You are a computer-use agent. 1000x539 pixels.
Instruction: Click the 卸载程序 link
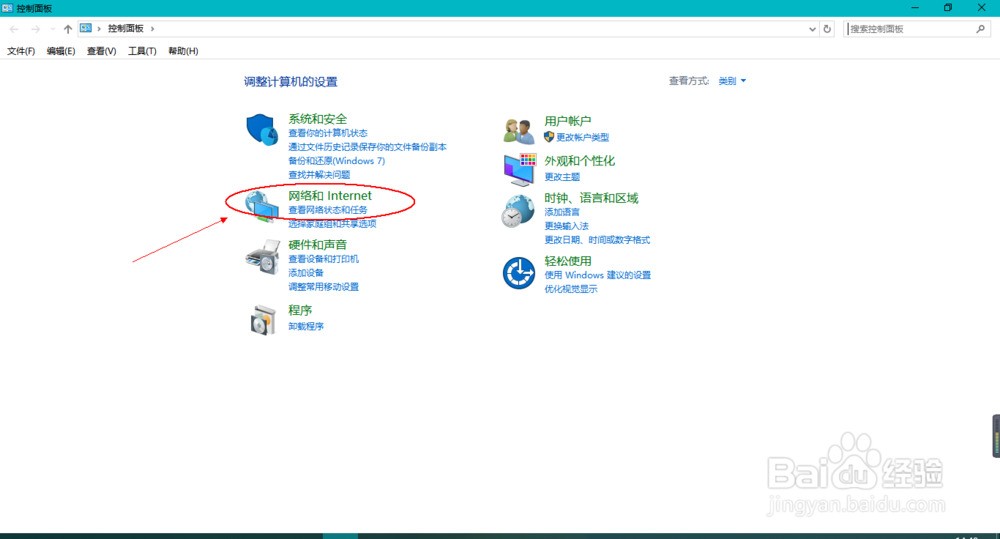click(x=306, y=326)
